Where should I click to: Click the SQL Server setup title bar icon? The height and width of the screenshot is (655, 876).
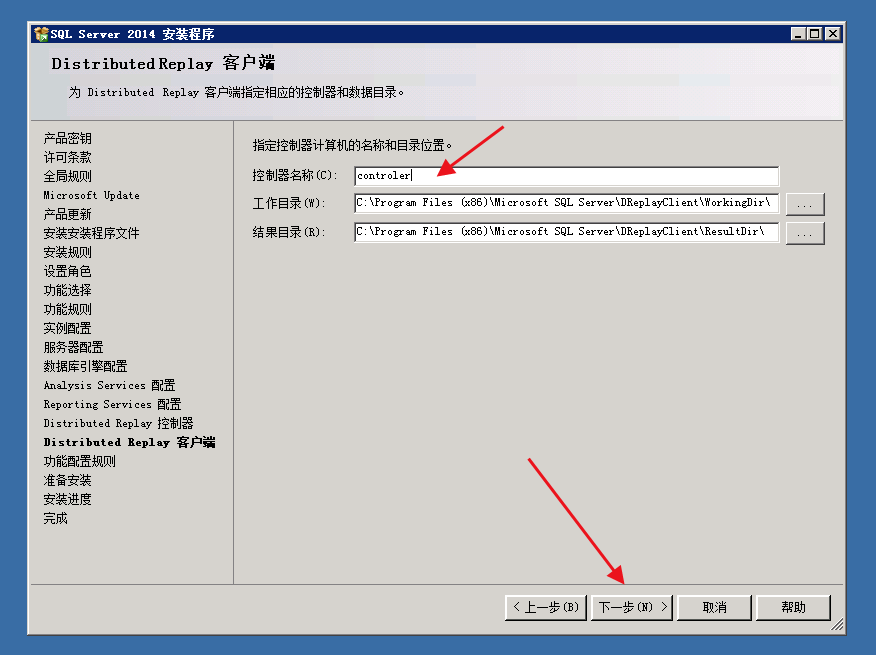41,34
